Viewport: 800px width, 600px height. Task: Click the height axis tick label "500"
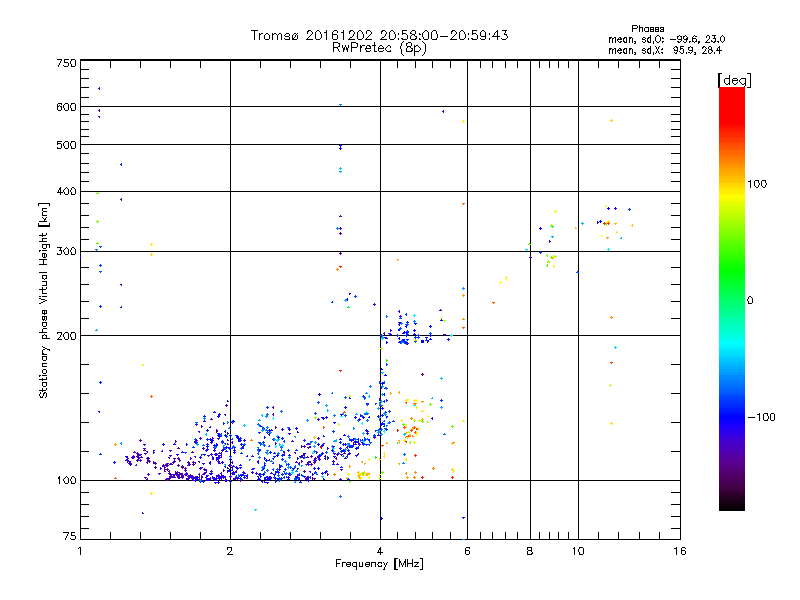(x=66, y=145)
